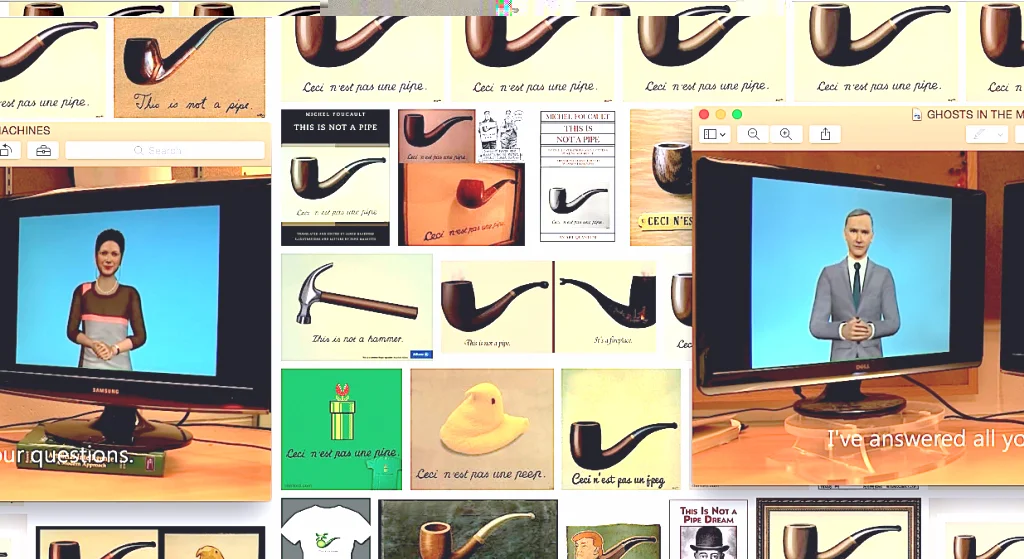Open the green Mario pipe image
1024x559 pixels.
(x=342, y=429)
